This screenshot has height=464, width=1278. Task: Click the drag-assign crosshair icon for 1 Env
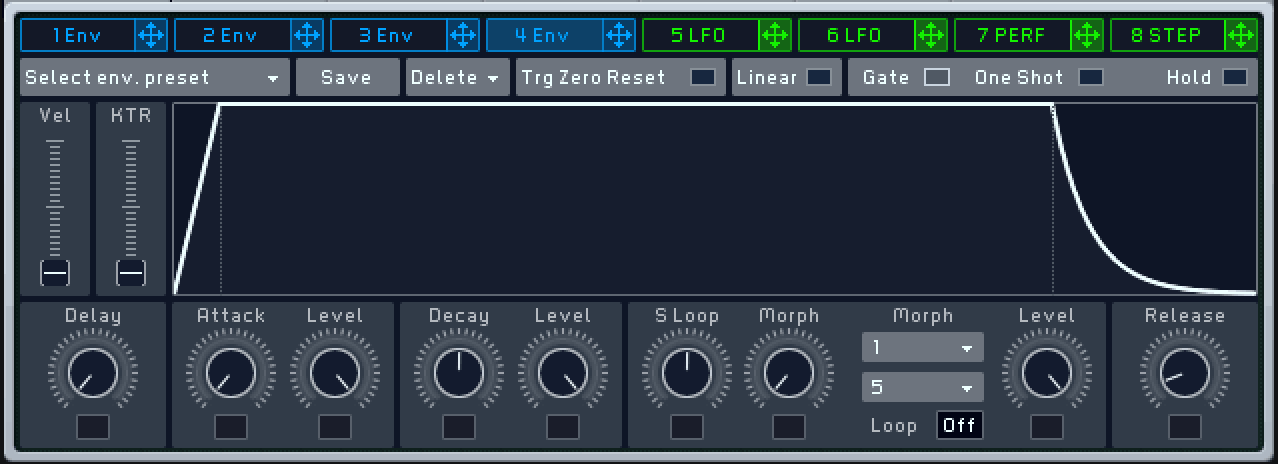click(151, 36)
